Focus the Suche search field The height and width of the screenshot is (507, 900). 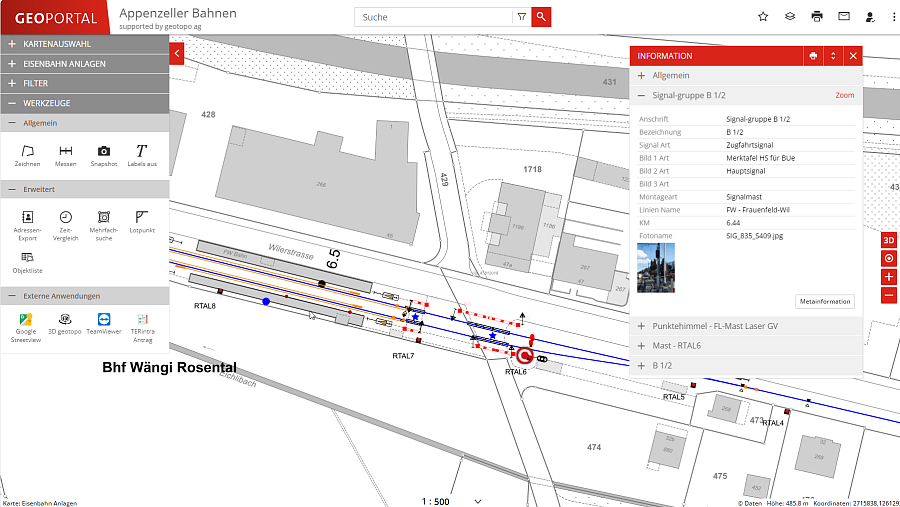coord(433,17)
